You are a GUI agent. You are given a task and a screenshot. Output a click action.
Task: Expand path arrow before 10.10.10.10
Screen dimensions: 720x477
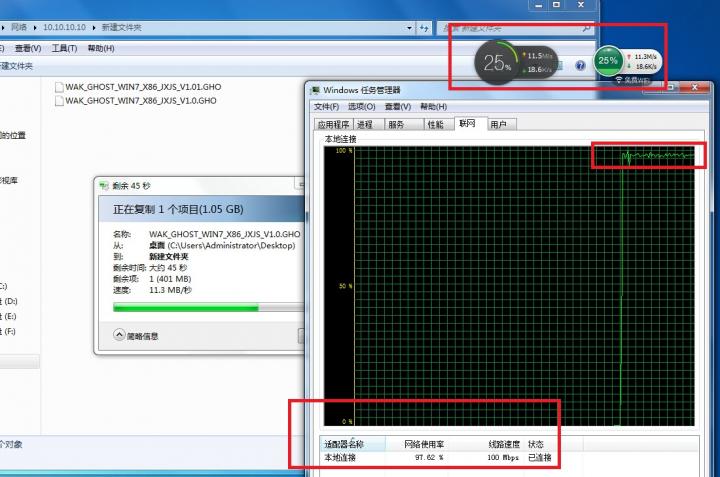[x=35, y=28]
